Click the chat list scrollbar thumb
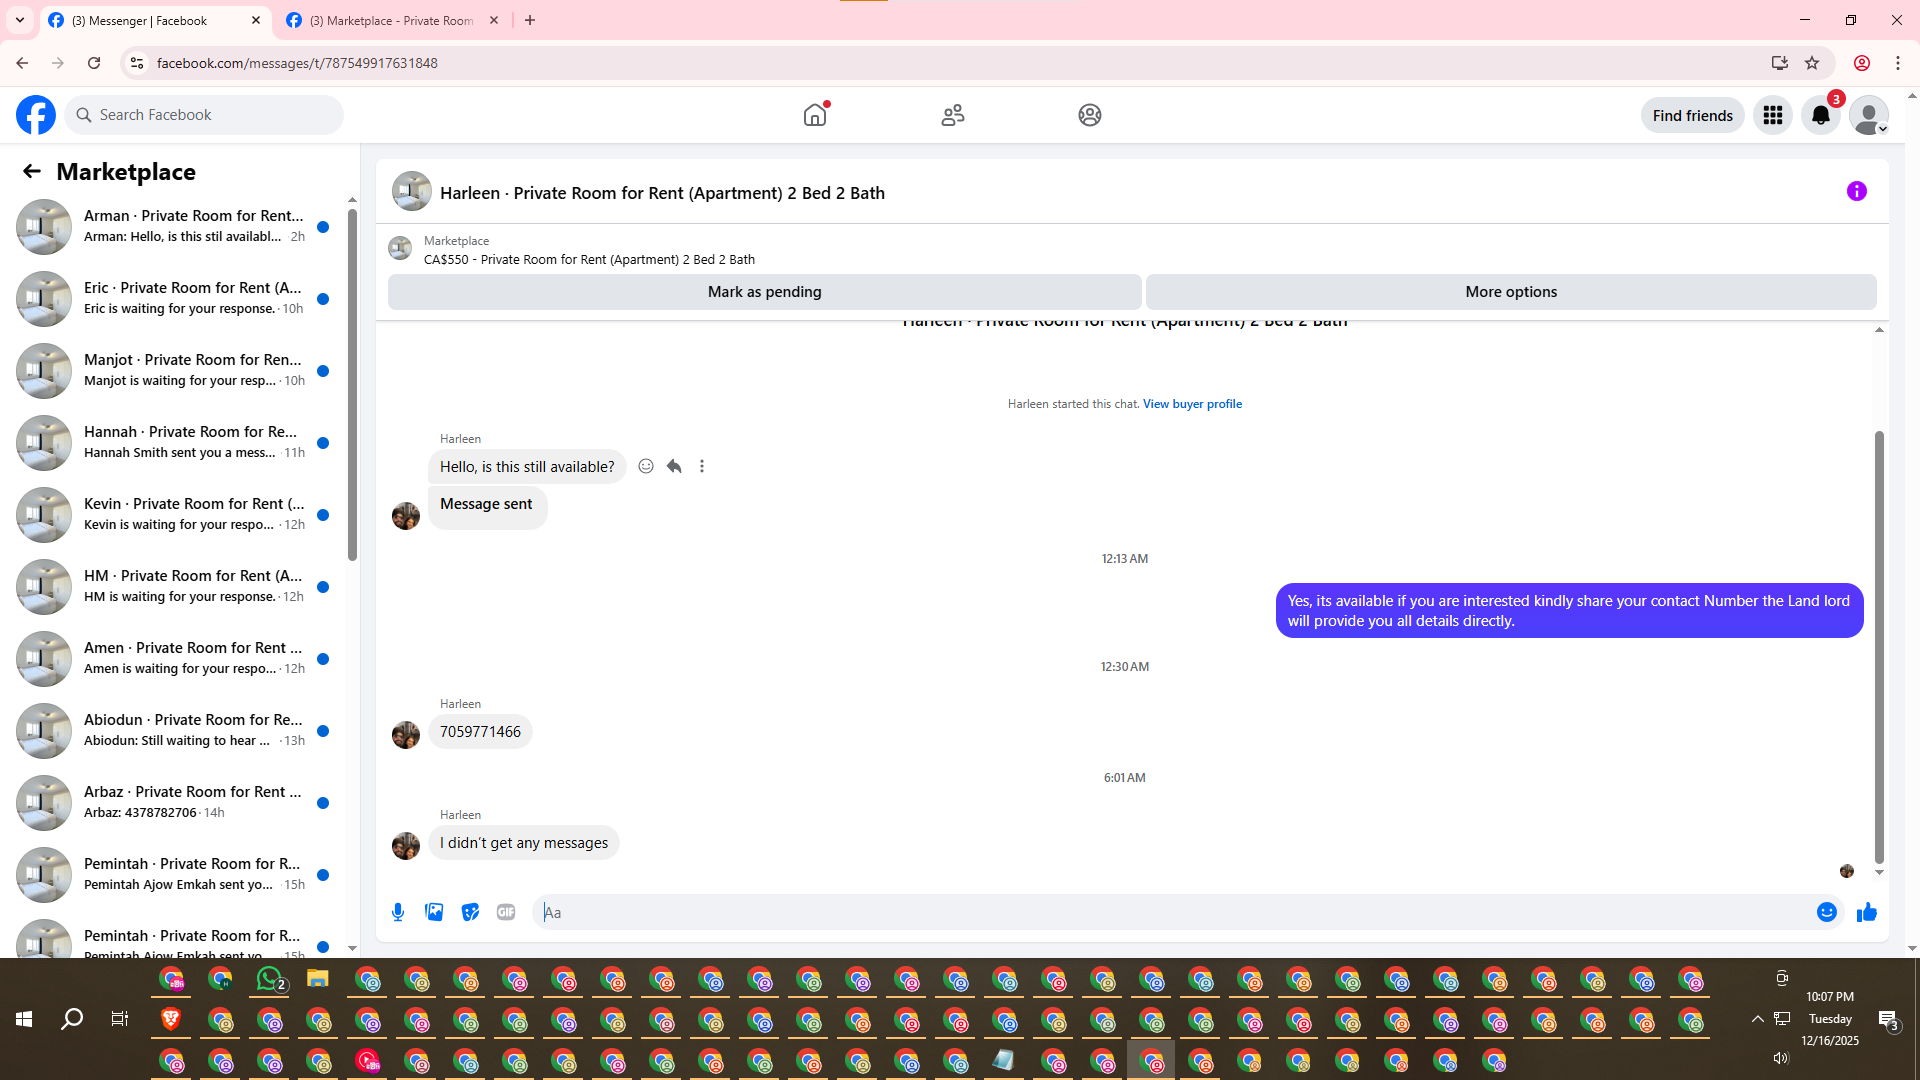The height and width of the screenshot is (1080, 1920). pos(352,385)
